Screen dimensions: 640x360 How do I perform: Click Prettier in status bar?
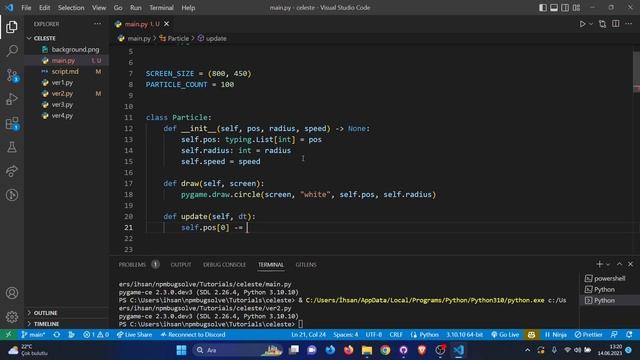pos(588,335)
